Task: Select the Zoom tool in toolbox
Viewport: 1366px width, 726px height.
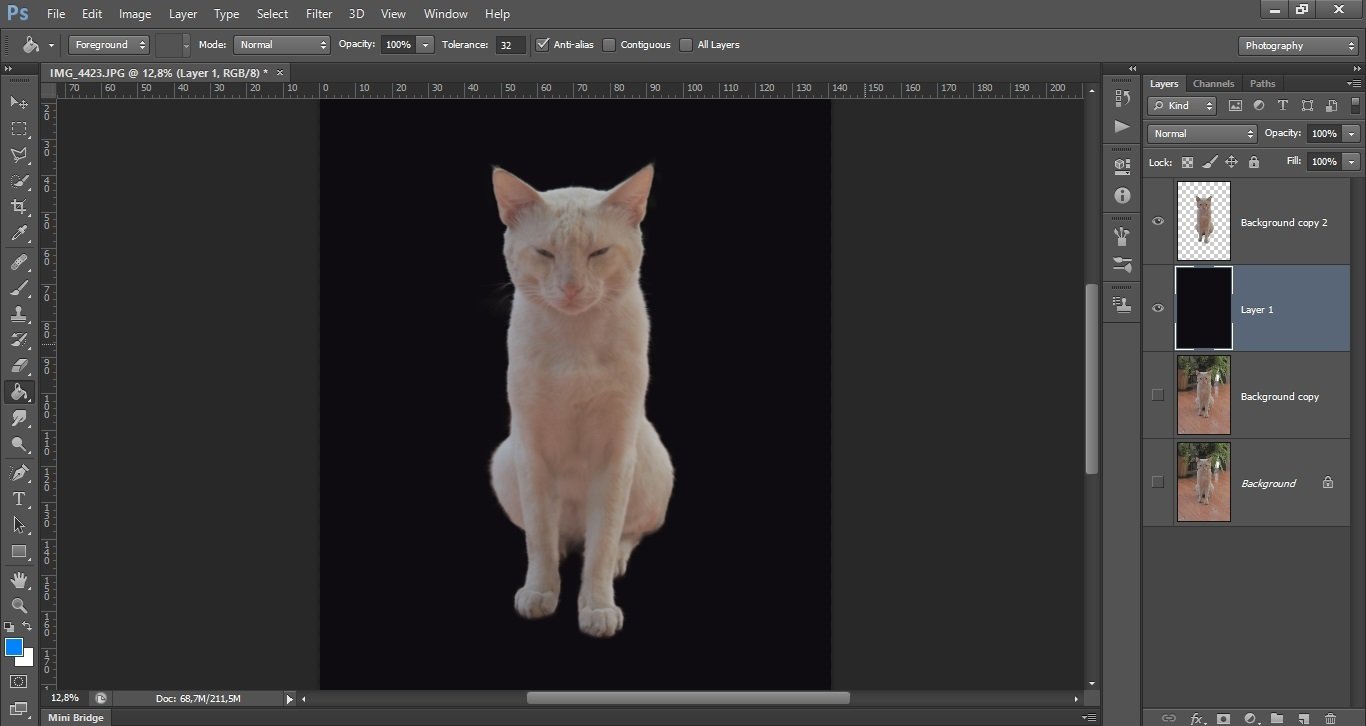Action: pos(19,605)
